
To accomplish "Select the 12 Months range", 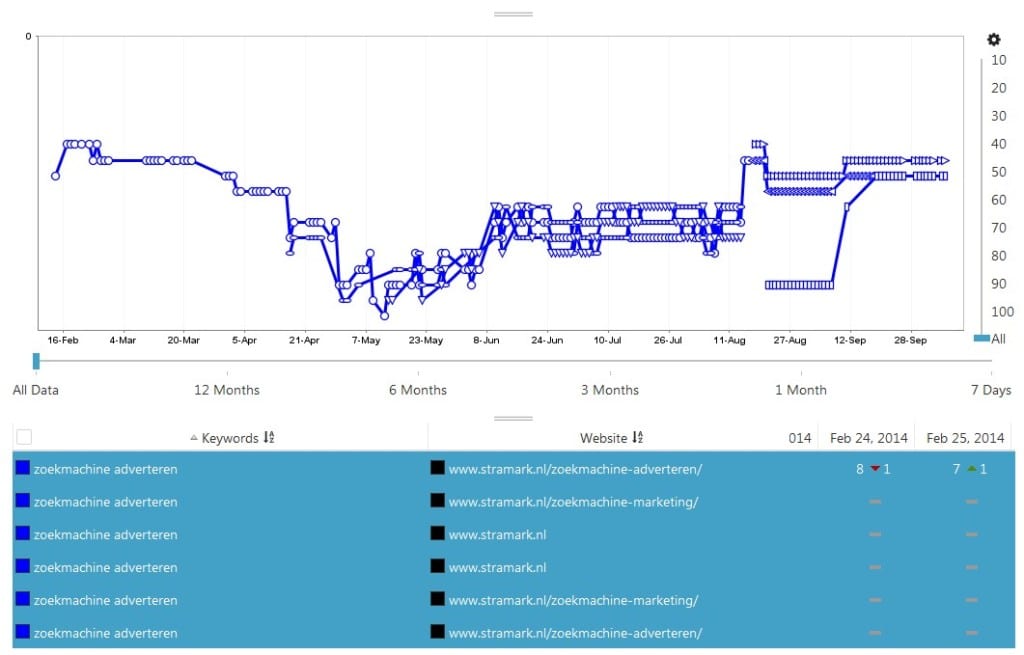I will (x=227, y=390).
